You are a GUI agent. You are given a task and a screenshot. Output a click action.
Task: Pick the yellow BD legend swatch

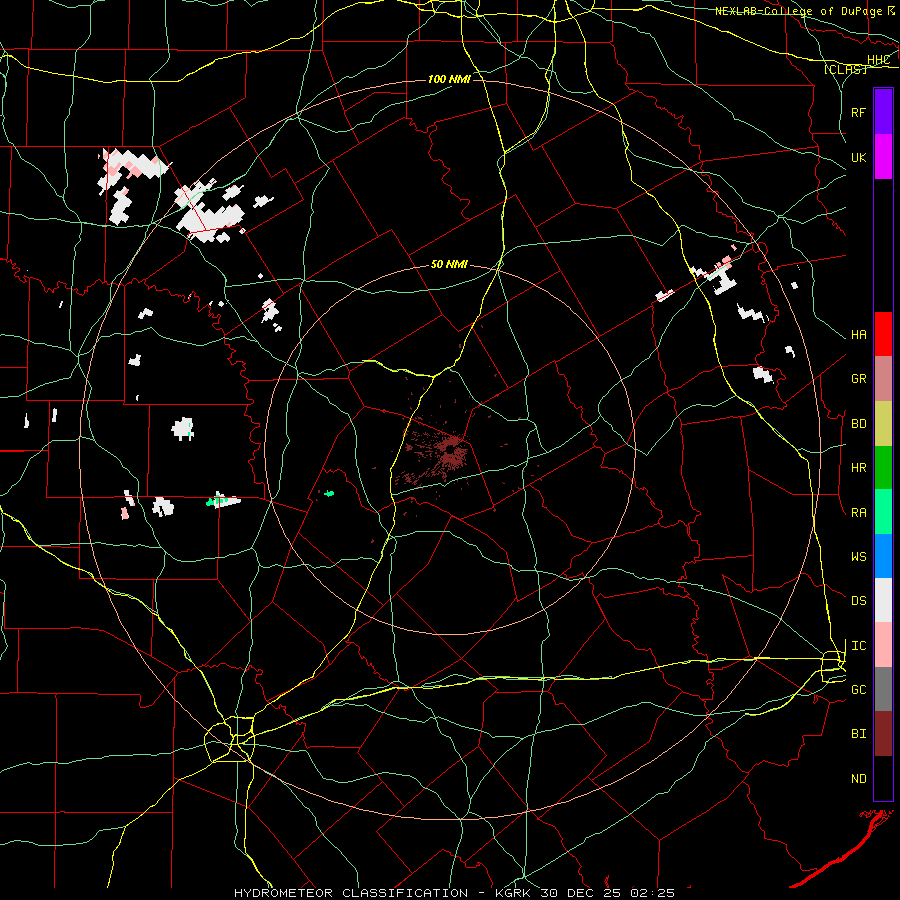tap(883, 424)
